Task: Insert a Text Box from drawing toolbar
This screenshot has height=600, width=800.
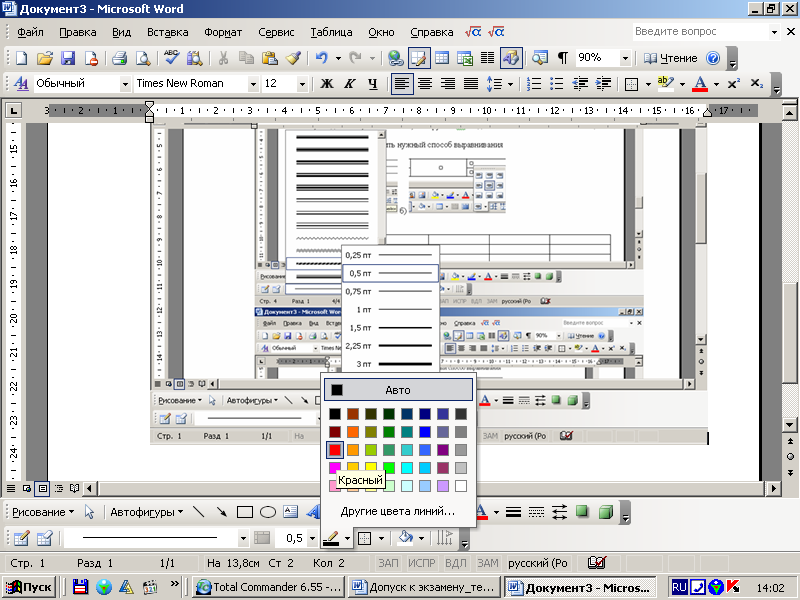Action: pos(291,512)
